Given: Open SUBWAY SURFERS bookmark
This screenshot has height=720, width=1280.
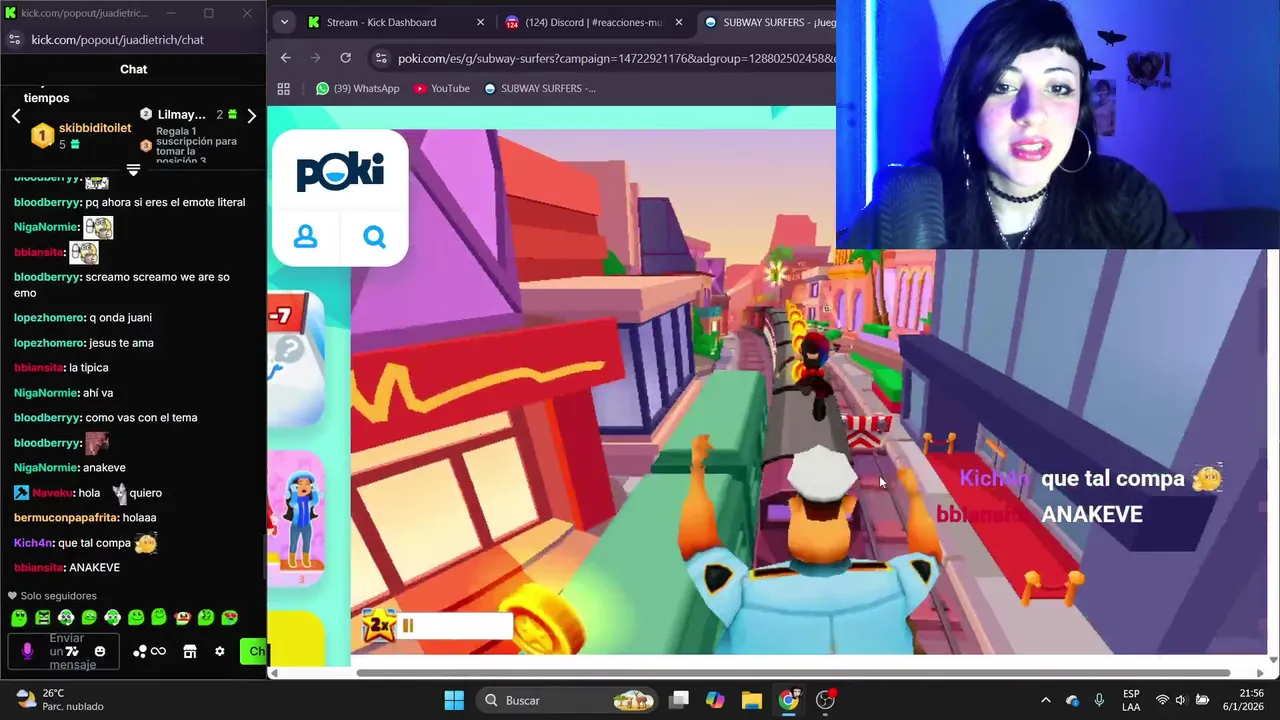Looking at the screenshot, I should point(540,88).
